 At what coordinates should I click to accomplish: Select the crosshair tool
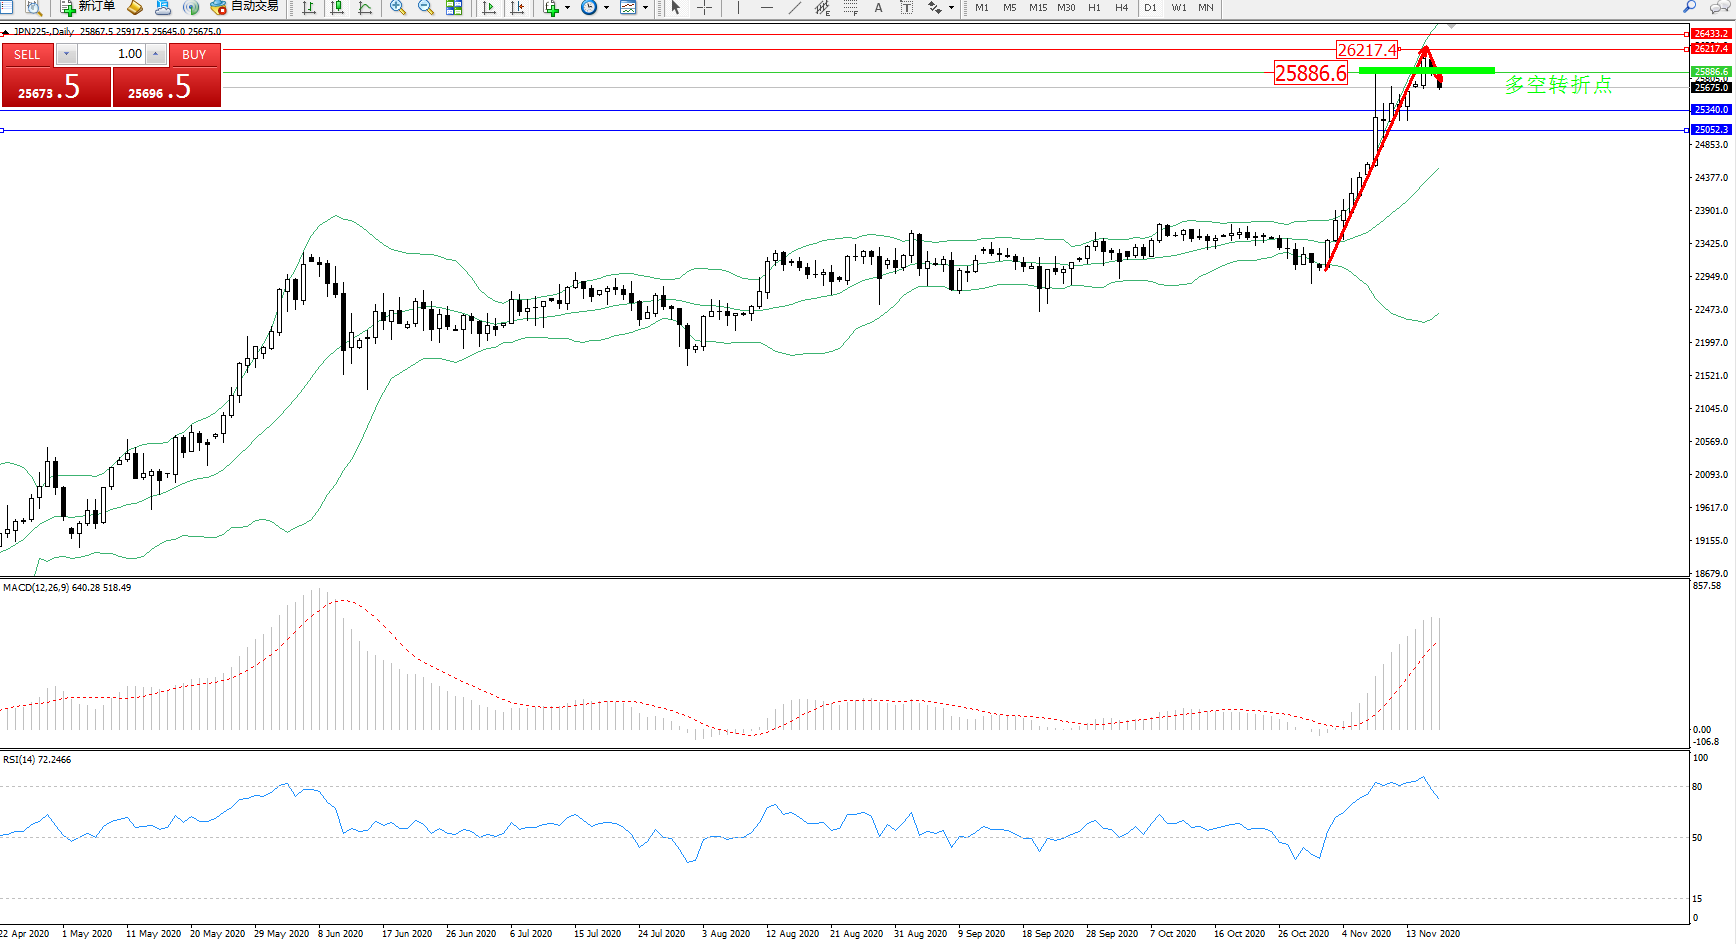click(704, 8)
